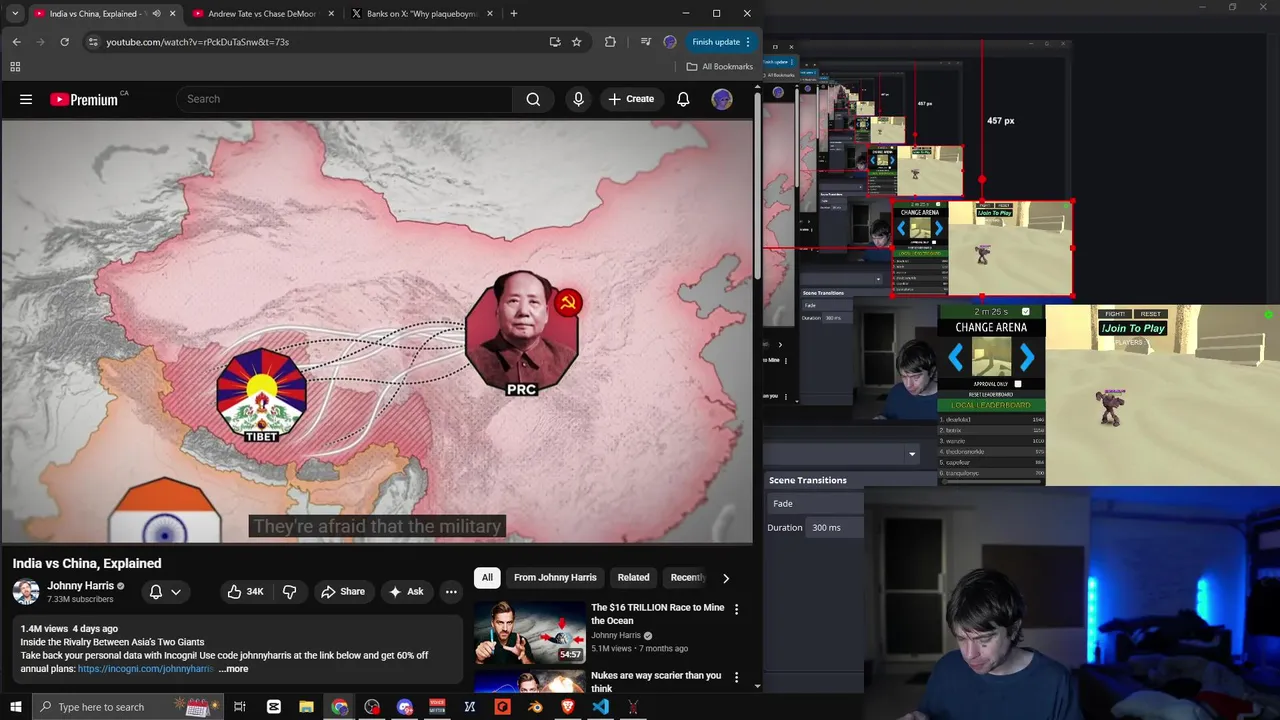The image size is (1280, 720).
Task: Open apps grid in bookmarks bar
Action: click(15, 67)
